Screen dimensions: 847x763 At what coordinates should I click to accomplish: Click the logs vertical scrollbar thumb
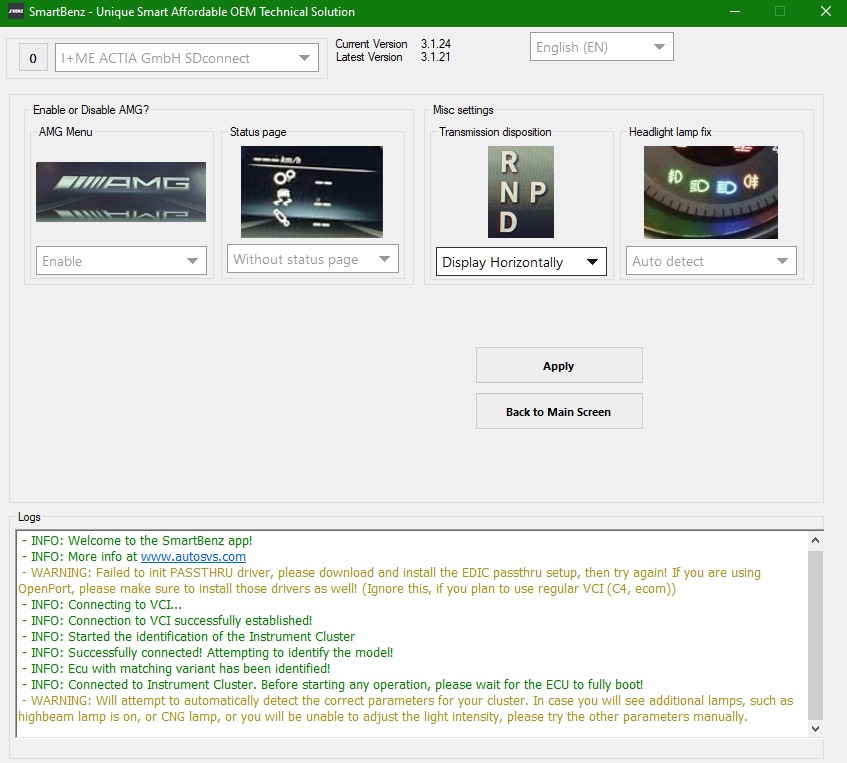[816, 635]
